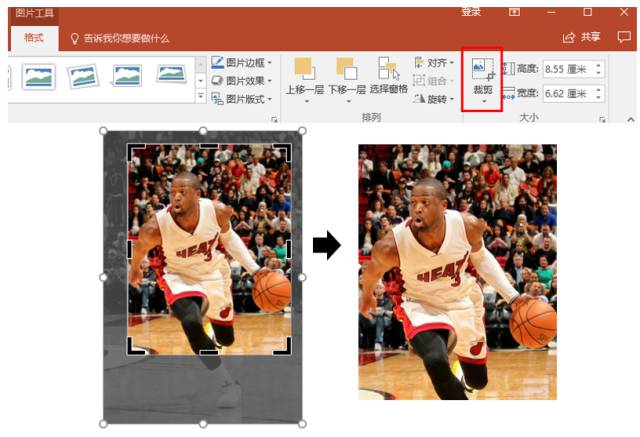Collapse the ribbon with chevron

coord(631,119)
